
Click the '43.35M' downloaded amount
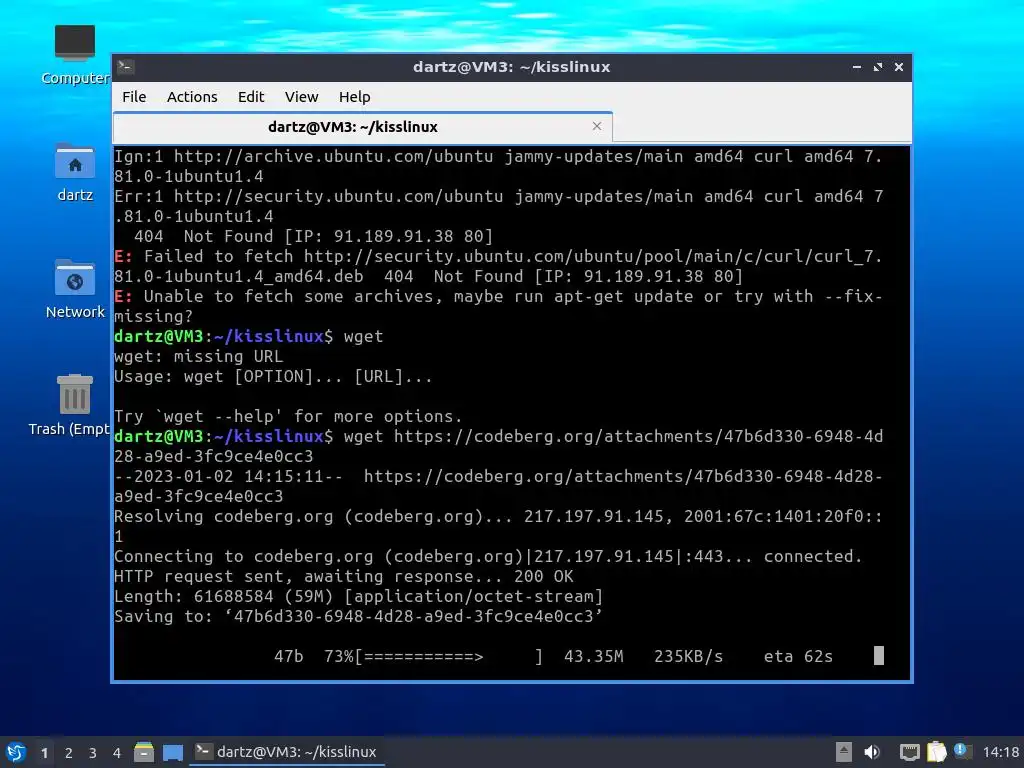coord(594,656)
